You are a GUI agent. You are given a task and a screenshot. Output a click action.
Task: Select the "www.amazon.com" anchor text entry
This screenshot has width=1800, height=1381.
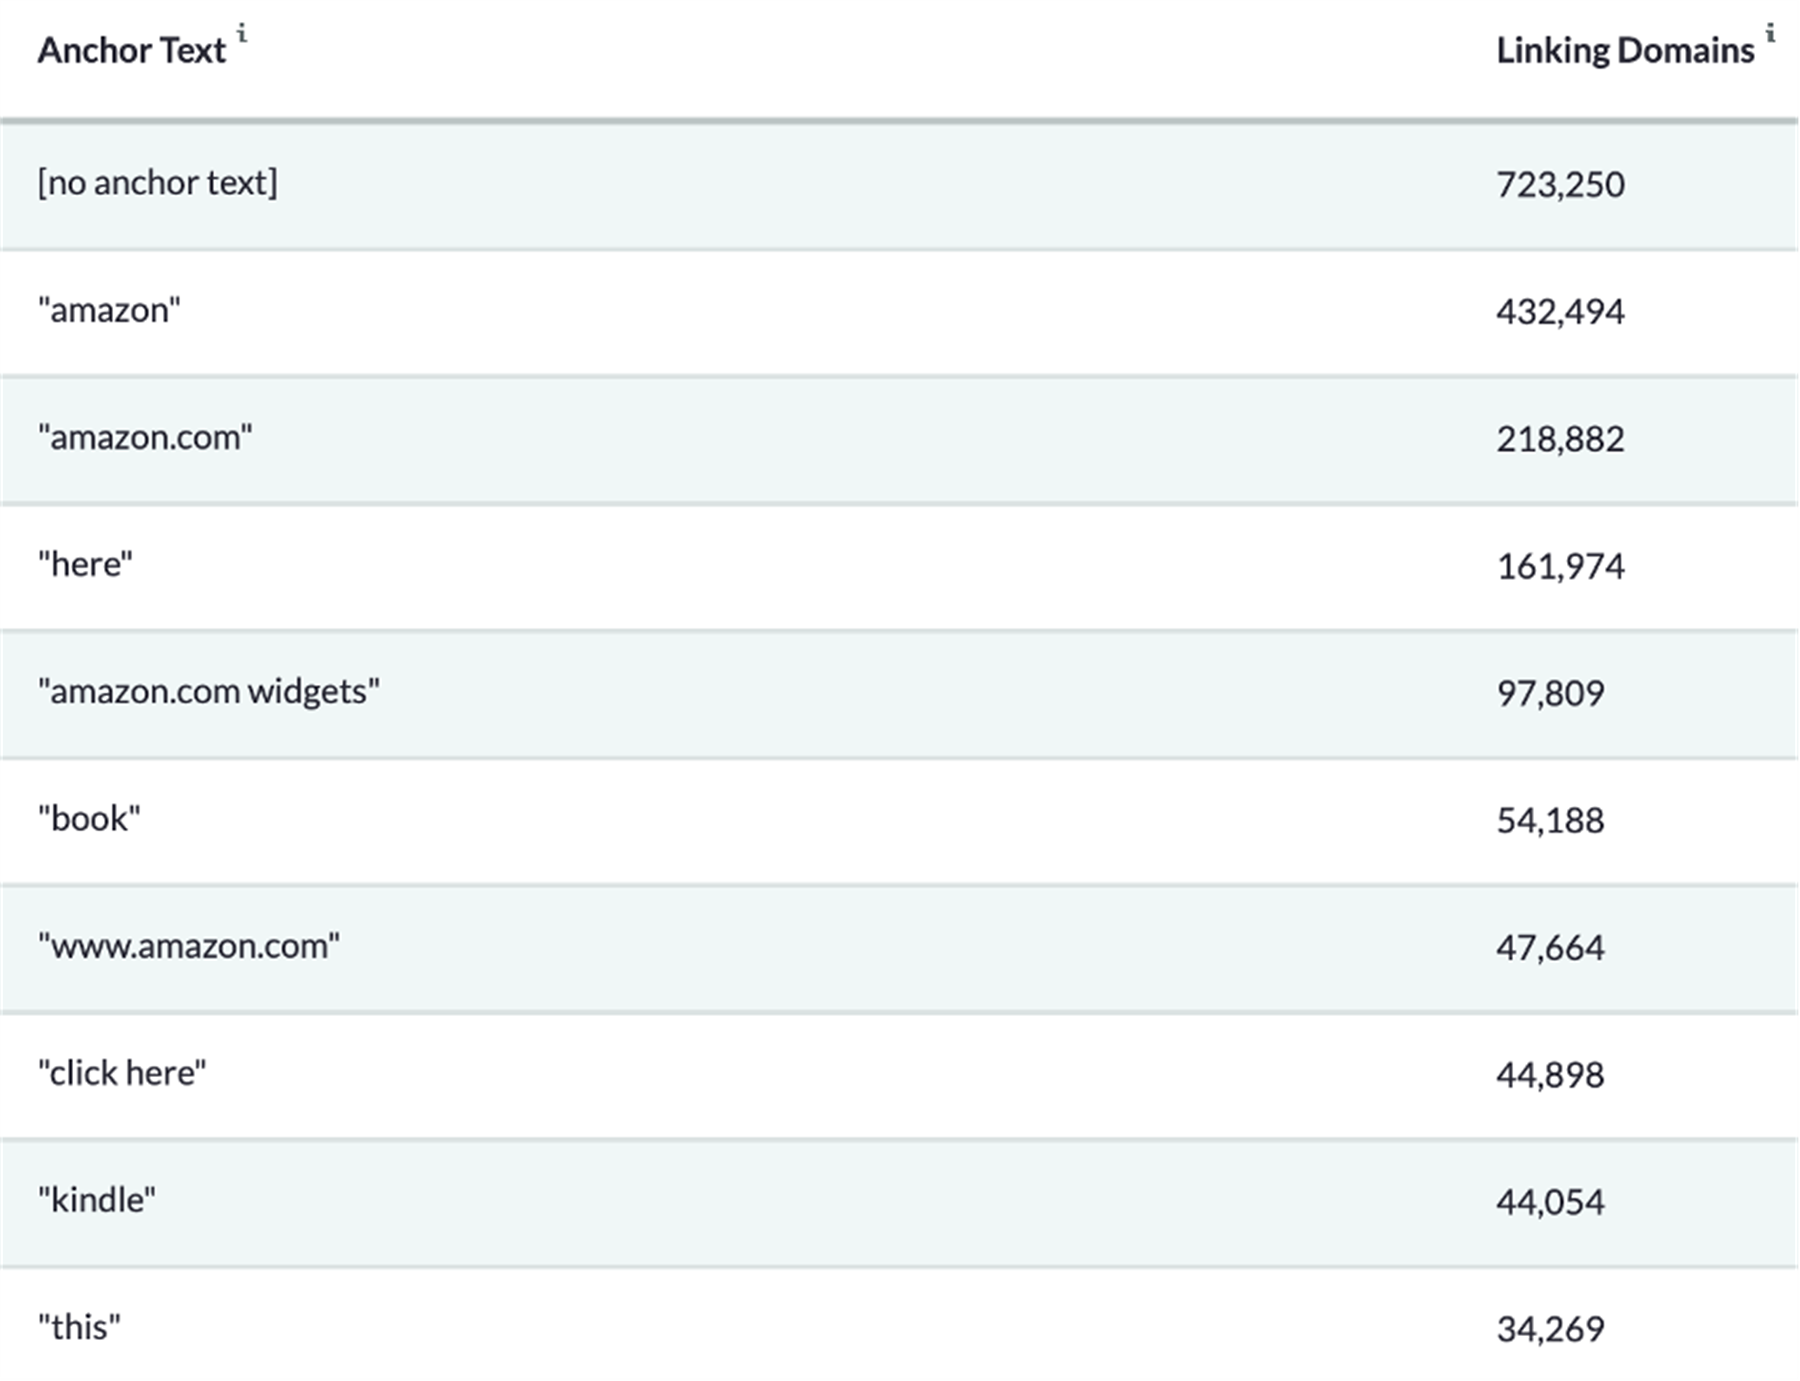pos(189,945)
